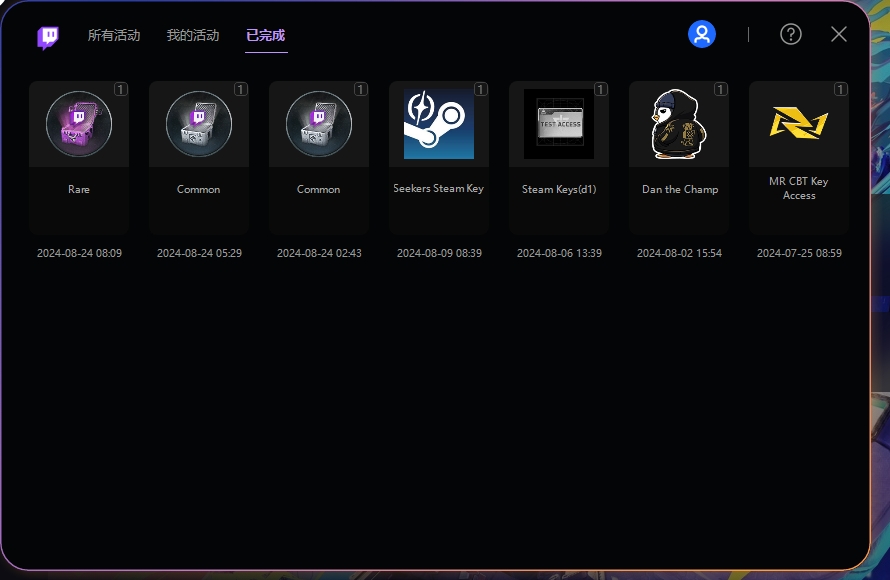Click the purple Rare chest icon

tap(79, 124)
